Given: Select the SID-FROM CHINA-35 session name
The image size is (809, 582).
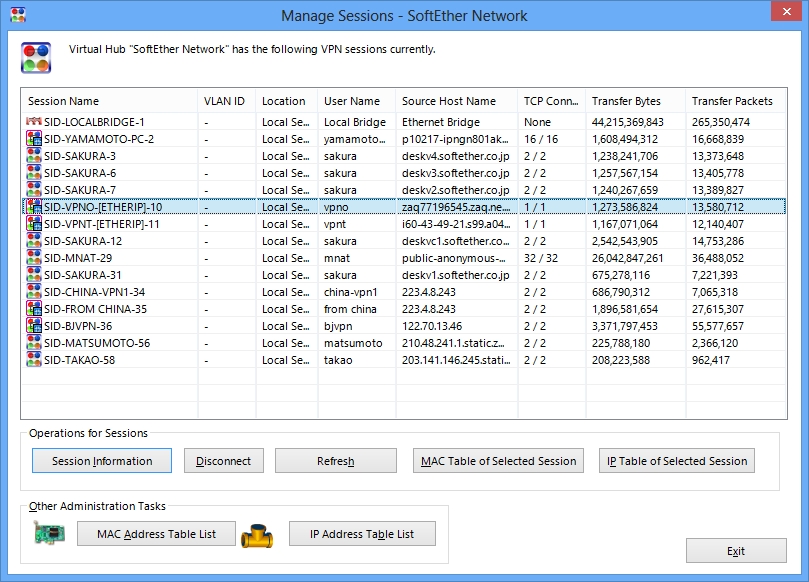Looking at the screenshot, I should click(x=95, y=310).
